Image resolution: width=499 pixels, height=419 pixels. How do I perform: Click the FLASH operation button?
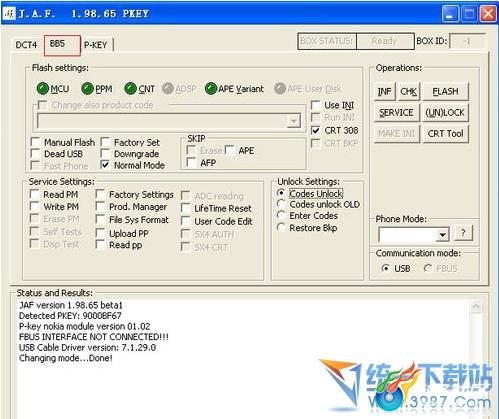tap(445, 91)
